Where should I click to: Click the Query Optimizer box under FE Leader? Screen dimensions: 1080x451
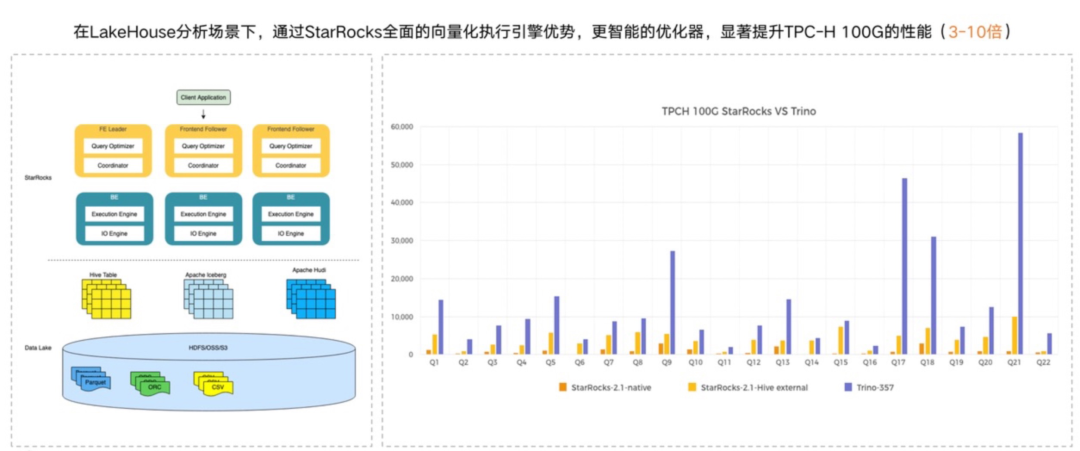(x=115, y=146)
